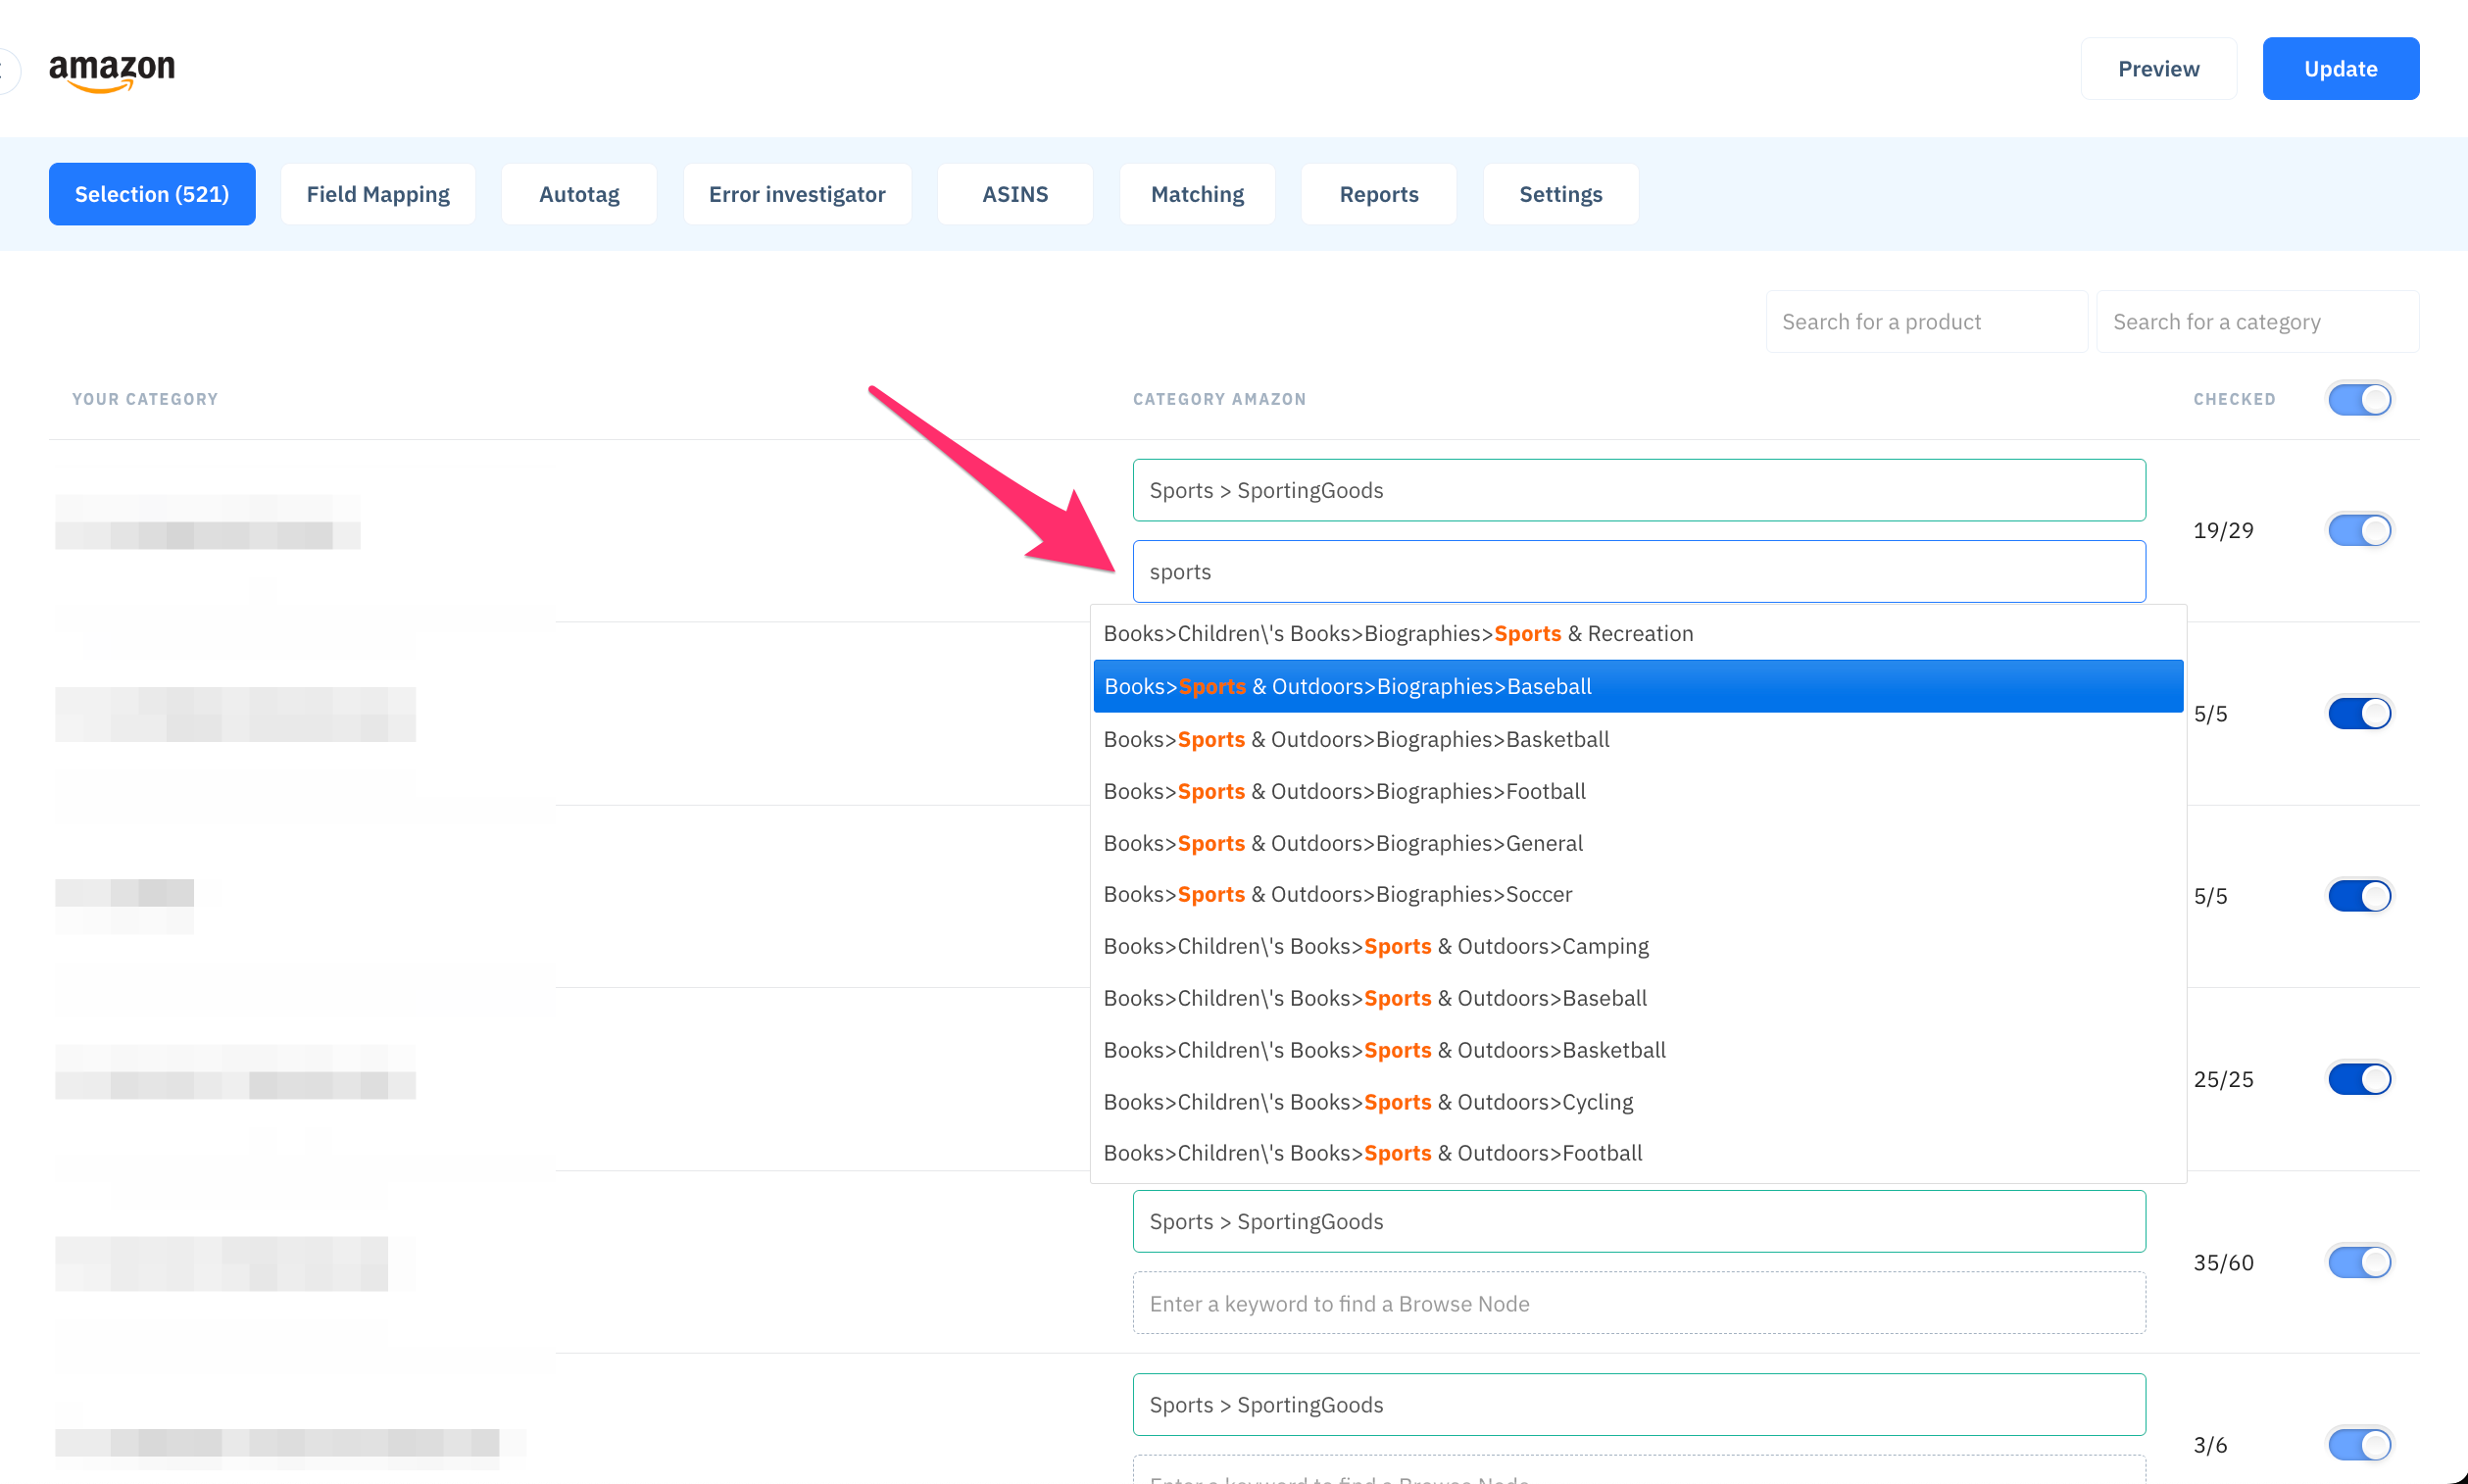Choose Children's Books>Sports & Outdoors>Baseball option
2468x1484 pixels.
pyautogui.click(x=1638, y=999)
